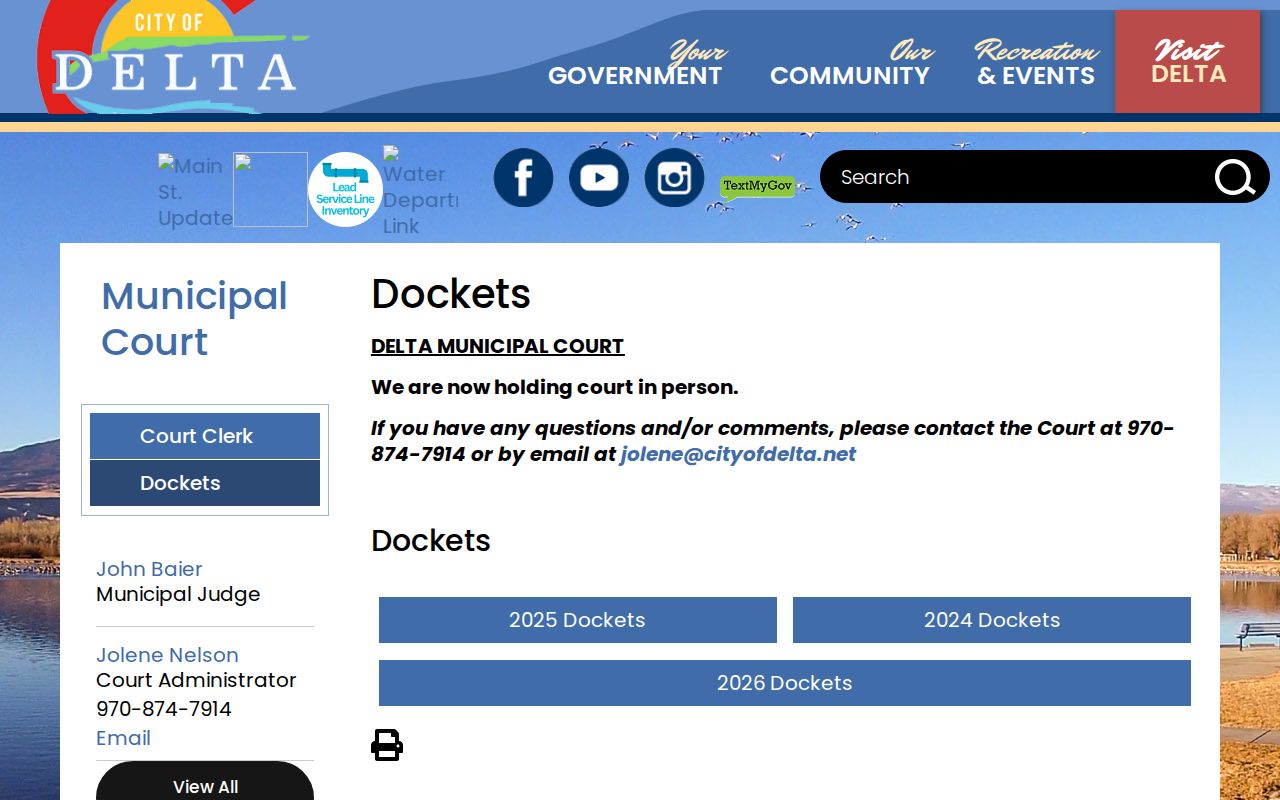The height and width of the screenshot is (800, 1280).
Task: Open the Visit Delta menu
Action: pos(1188,62)
